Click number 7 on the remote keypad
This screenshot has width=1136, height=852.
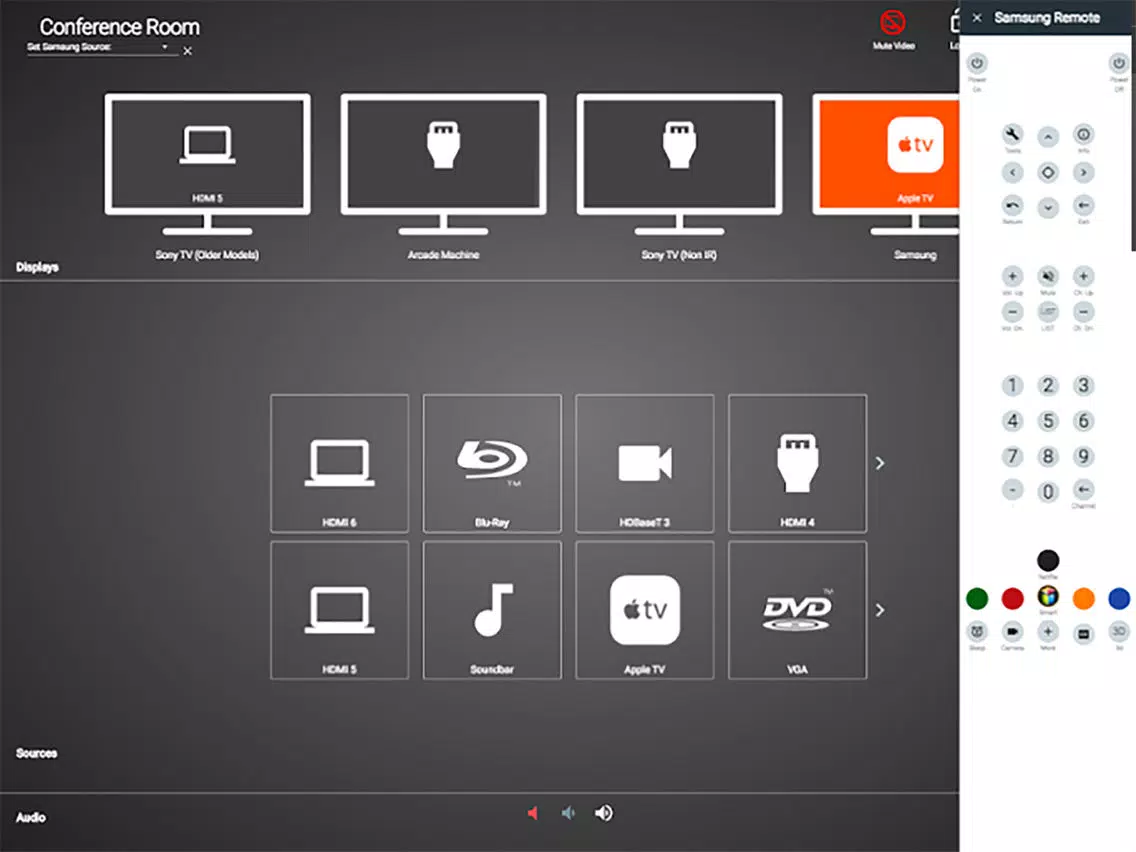coord(1012,456)
